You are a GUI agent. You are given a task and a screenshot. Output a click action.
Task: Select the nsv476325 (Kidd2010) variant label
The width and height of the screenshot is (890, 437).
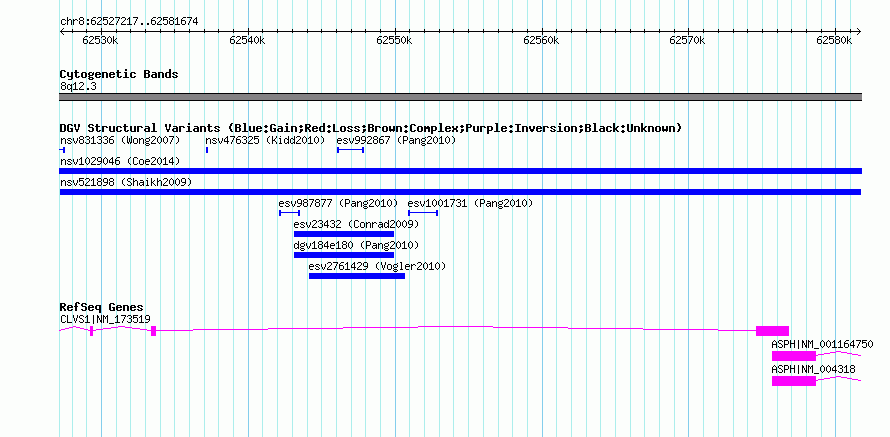point(265,140)
